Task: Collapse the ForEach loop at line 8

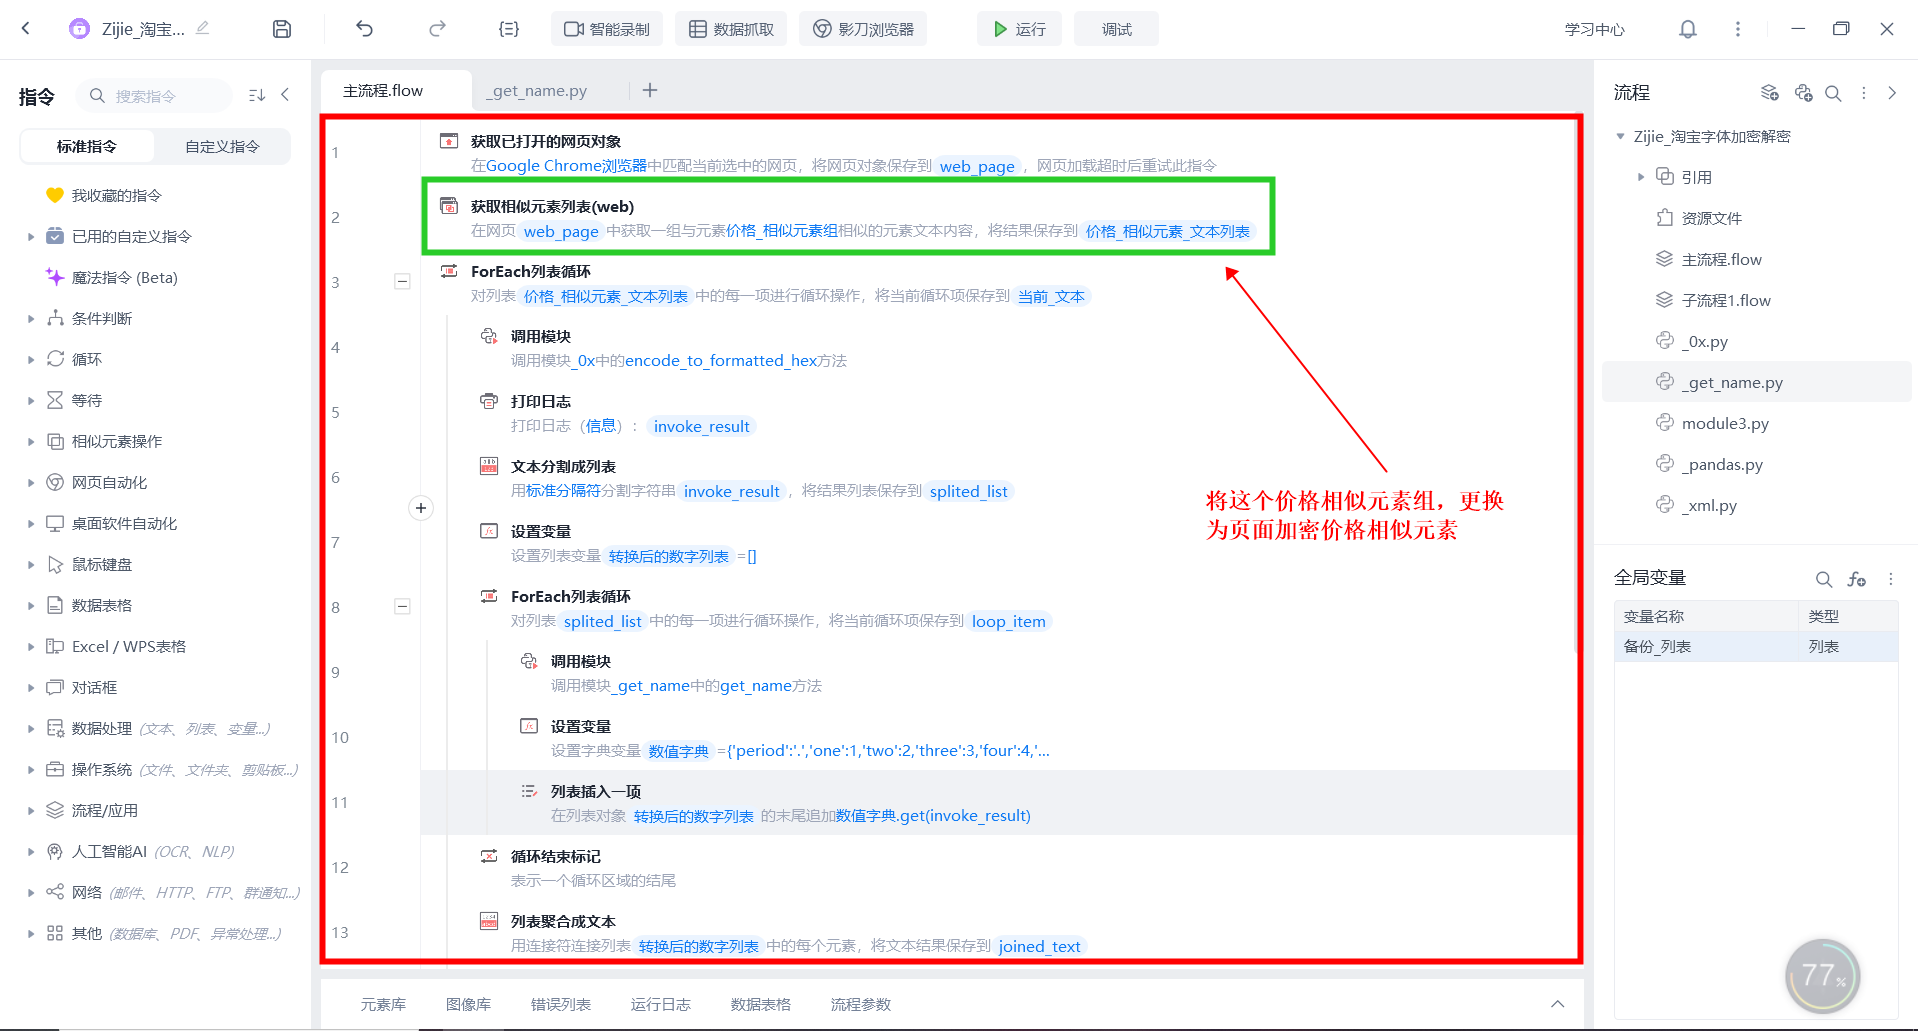Action: pyautogui.click(x=402, y=606)
